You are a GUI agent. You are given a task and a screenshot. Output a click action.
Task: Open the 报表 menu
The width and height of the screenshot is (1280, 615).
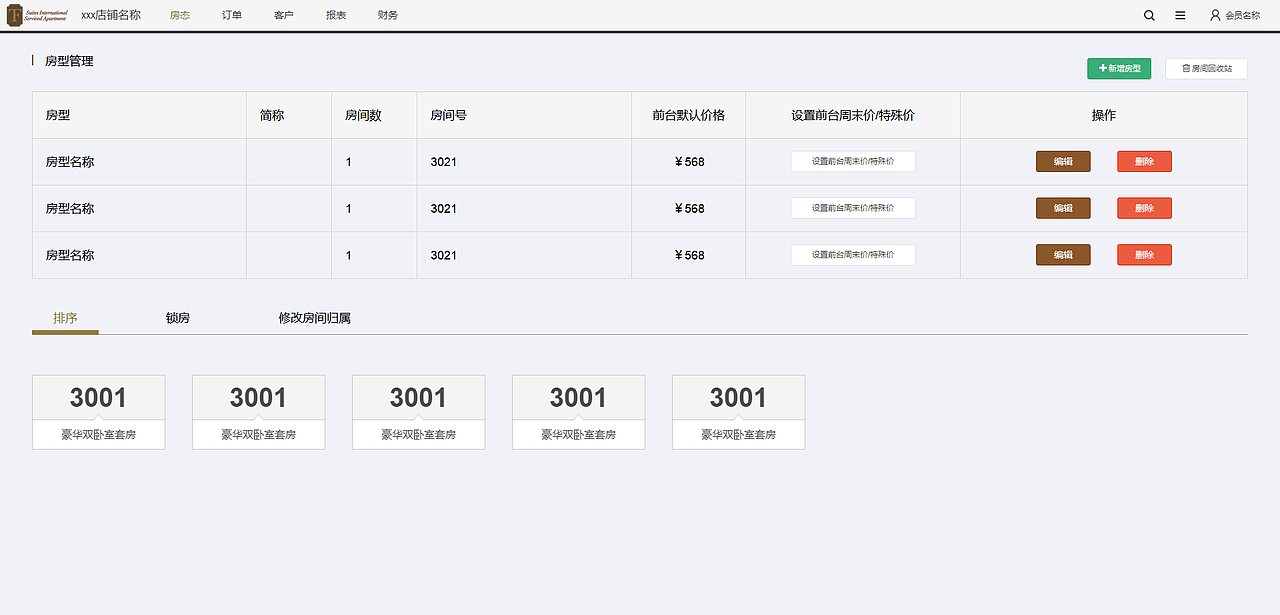335,15
